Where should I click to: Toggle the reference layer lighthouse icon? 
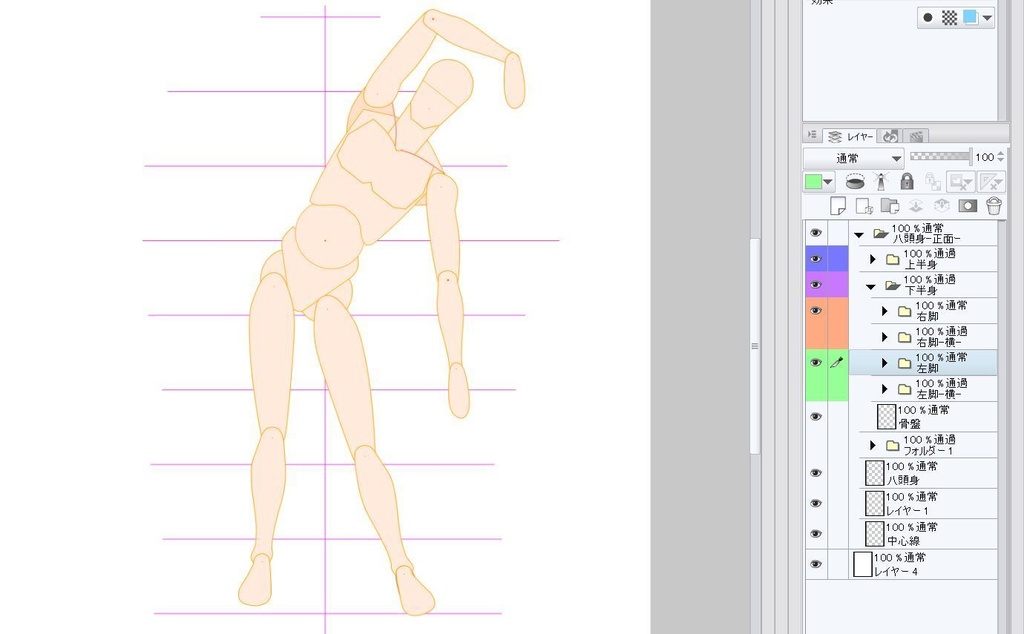880,182
